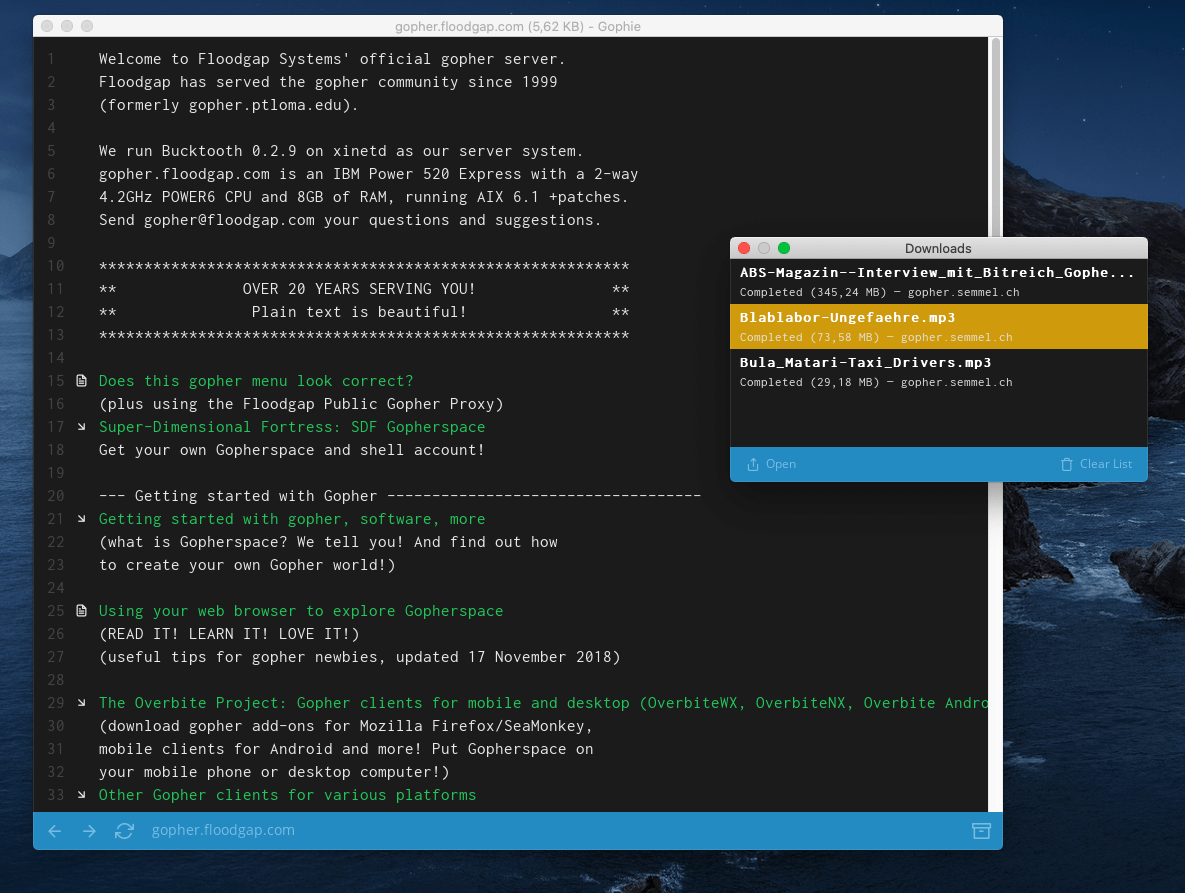Click directory arrow icon beside 'Getting started with gopher'
This screenshot has width=1185, height=893.
[82, 519]
